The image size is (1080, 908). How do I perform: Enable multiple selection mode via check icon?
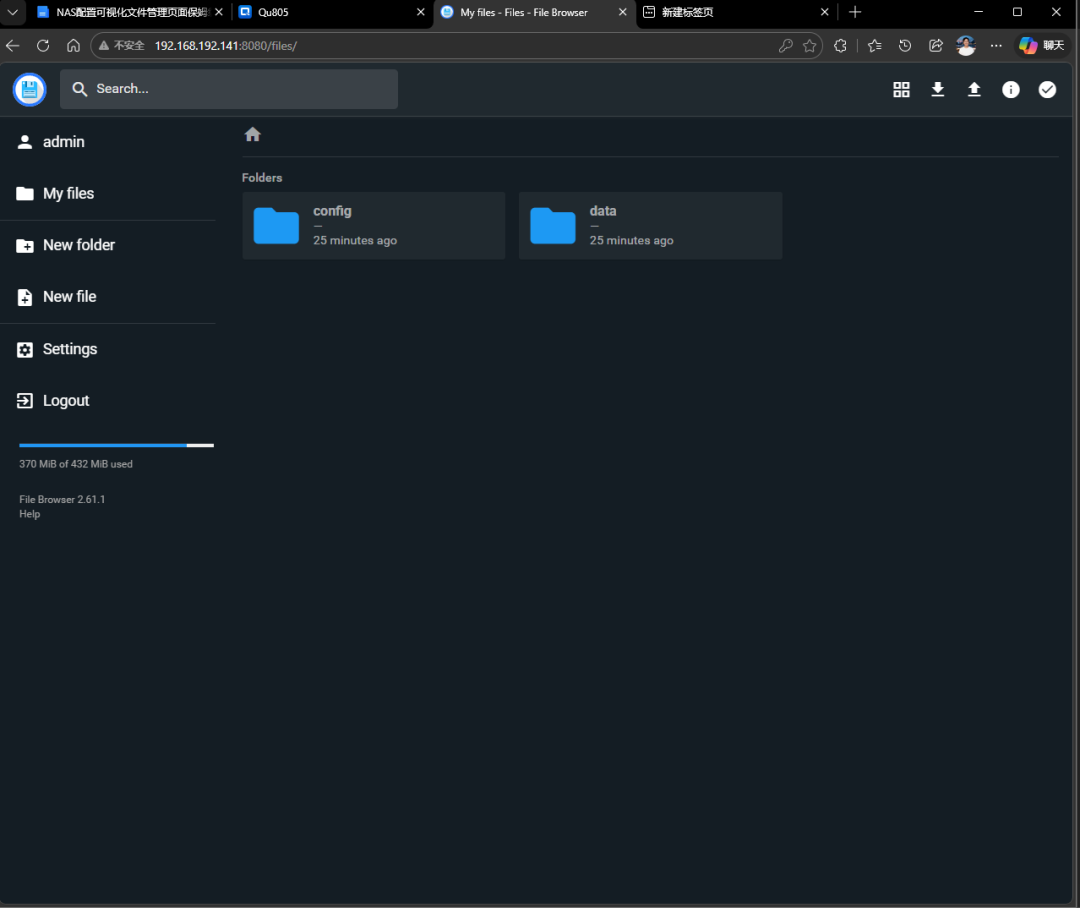click(1047, 89)
